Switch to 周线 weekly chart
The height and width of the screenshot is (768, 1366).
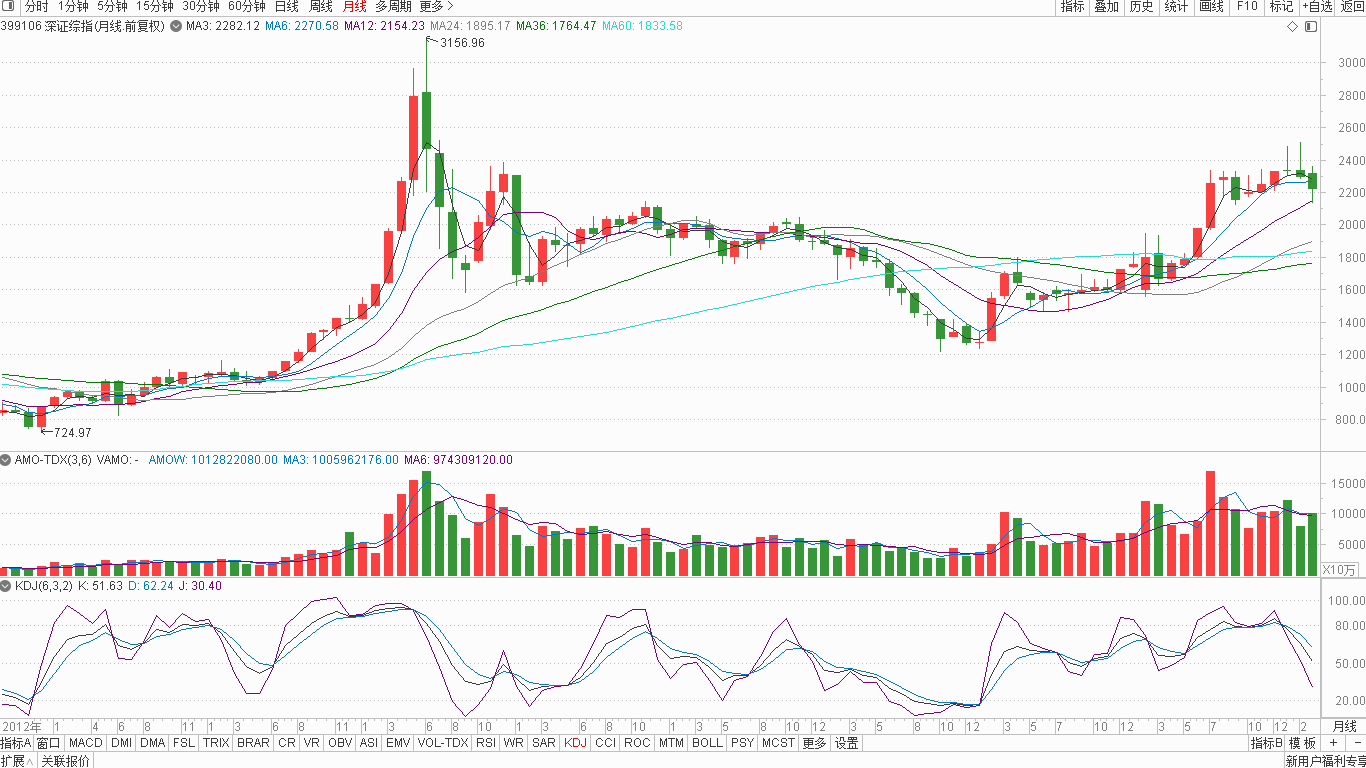coord(320,6)
